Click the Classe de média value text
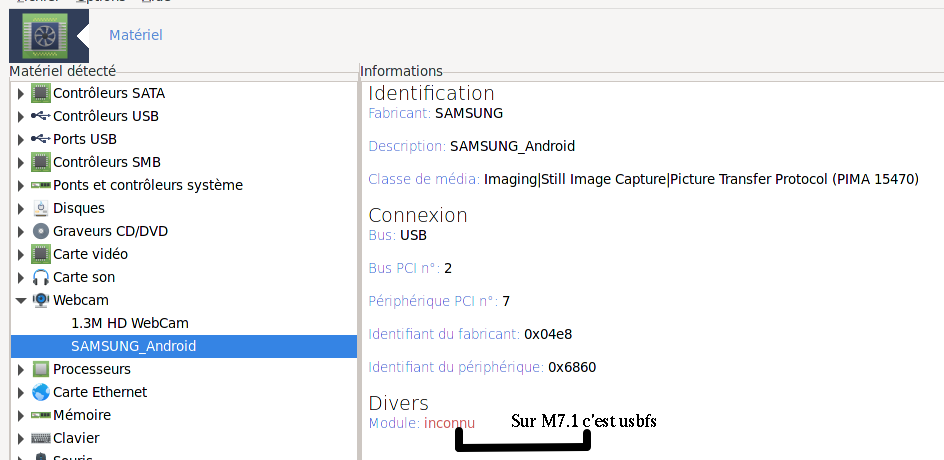Screen dimensions: 944x460 pos(701,179)
